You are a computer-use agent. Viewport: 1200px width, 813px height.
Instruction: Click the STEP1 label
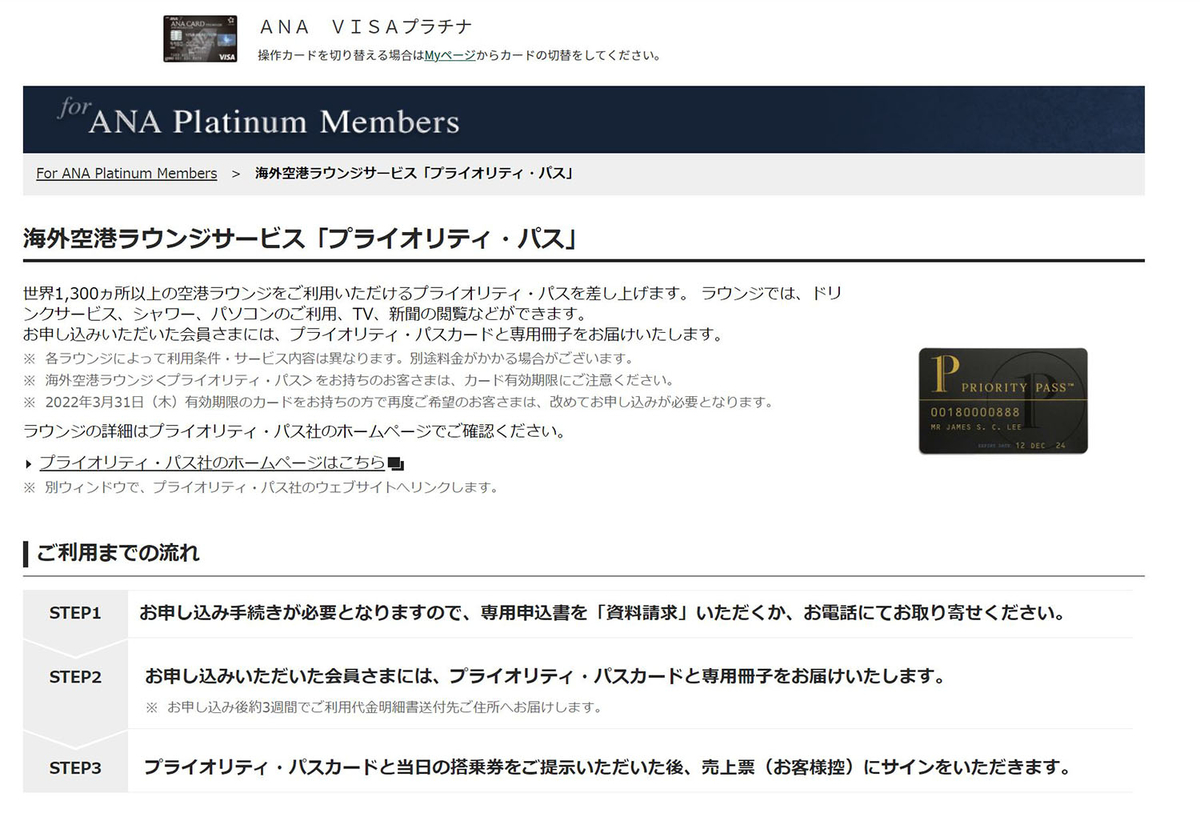click(76, 613)
